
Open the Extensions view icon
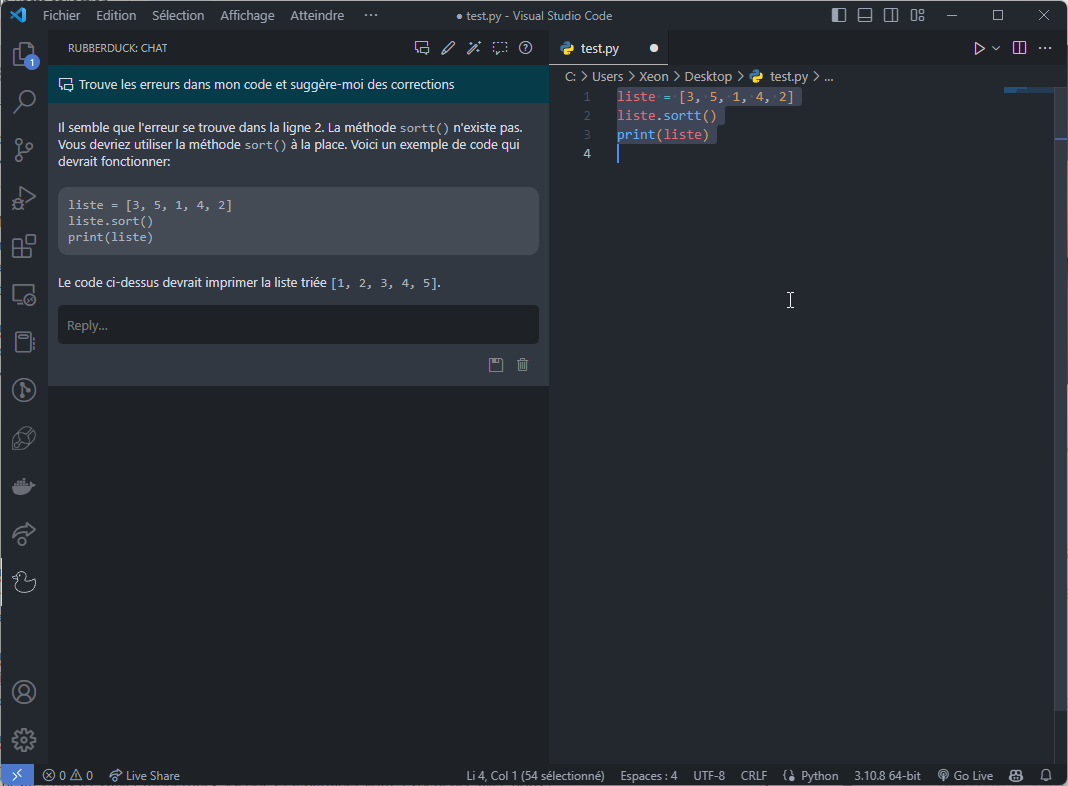click(25, 246)
